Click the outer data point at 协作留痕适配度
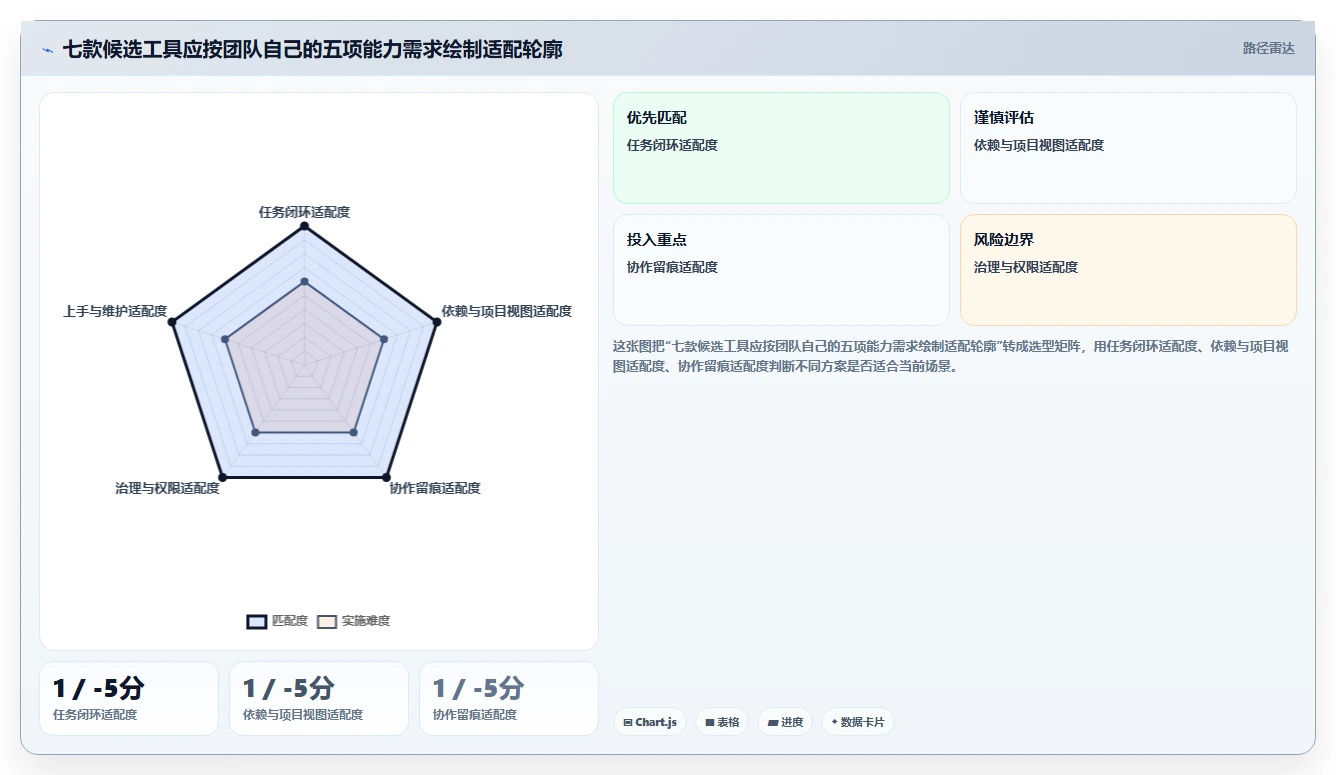 [x=386, y=478]
